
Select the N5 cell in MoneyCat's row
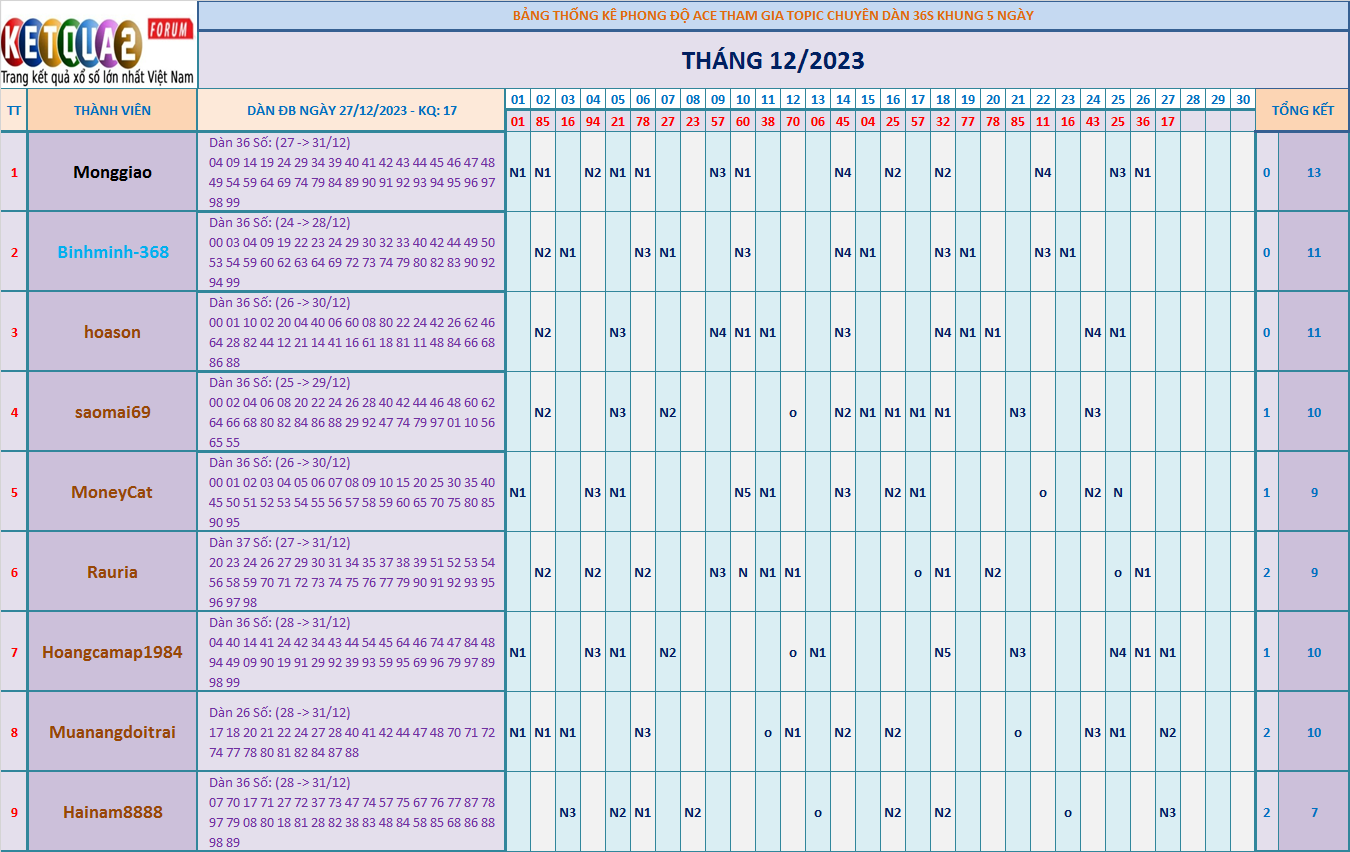click(x=743, y=492)
